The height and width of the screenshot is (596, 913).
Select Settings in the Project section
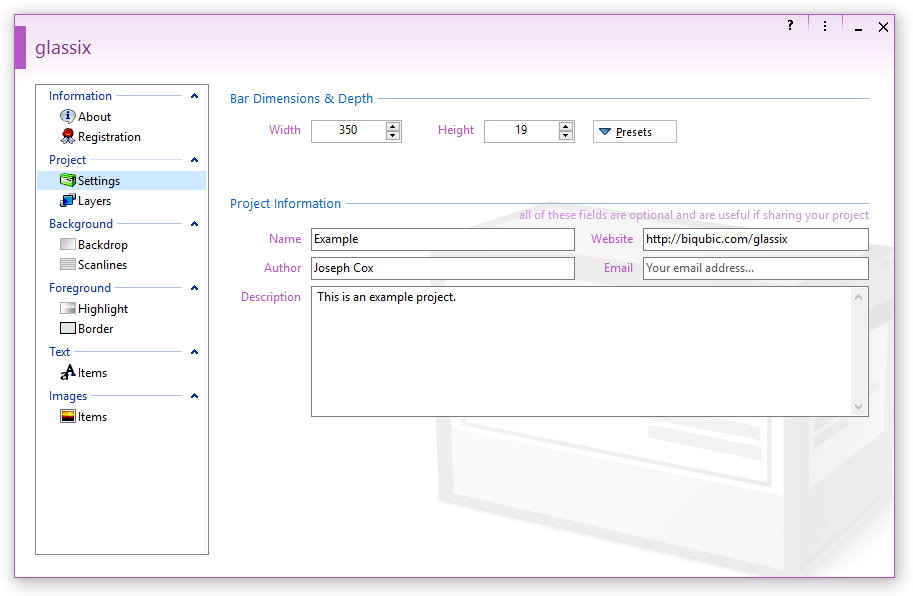point(98,181)
